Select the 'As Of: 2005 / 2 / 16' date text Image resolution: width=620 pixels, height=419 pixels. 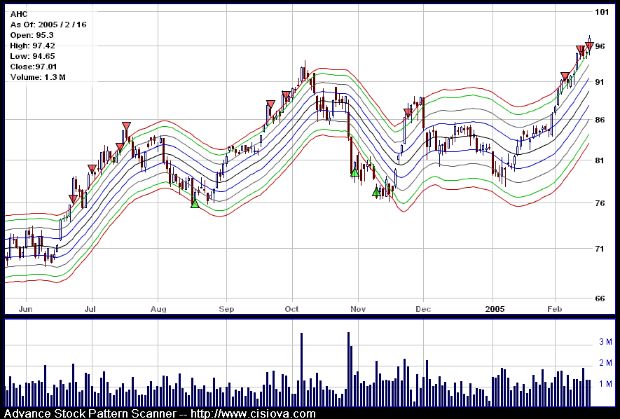[48, 25]
